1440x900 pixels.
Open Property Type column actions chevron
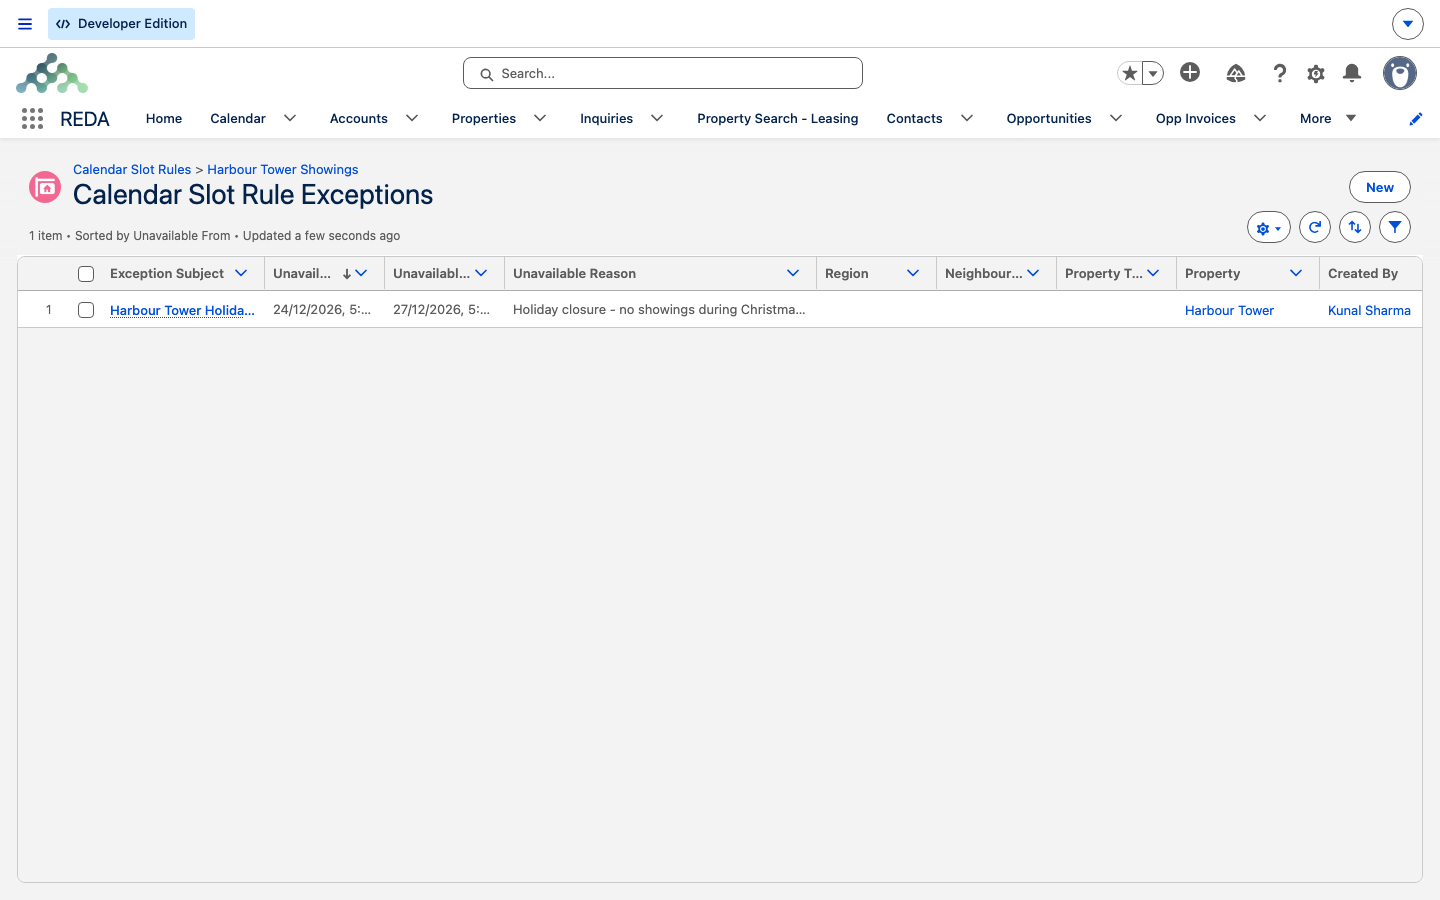click(1153, 273)
